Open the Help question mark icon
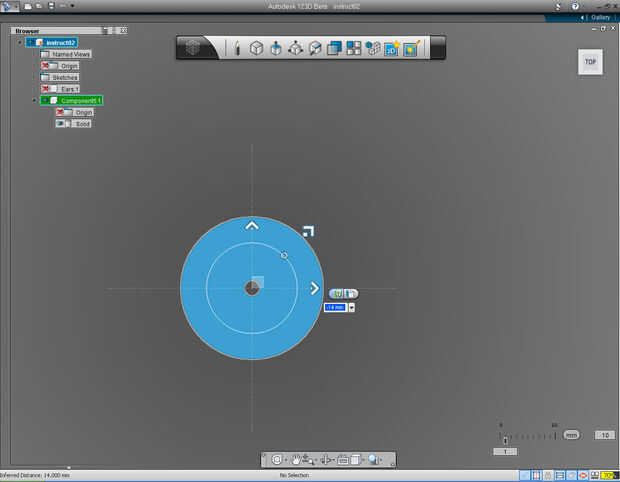Image resolution: width=620 pixels, height=482 pixels. (575, 6)
